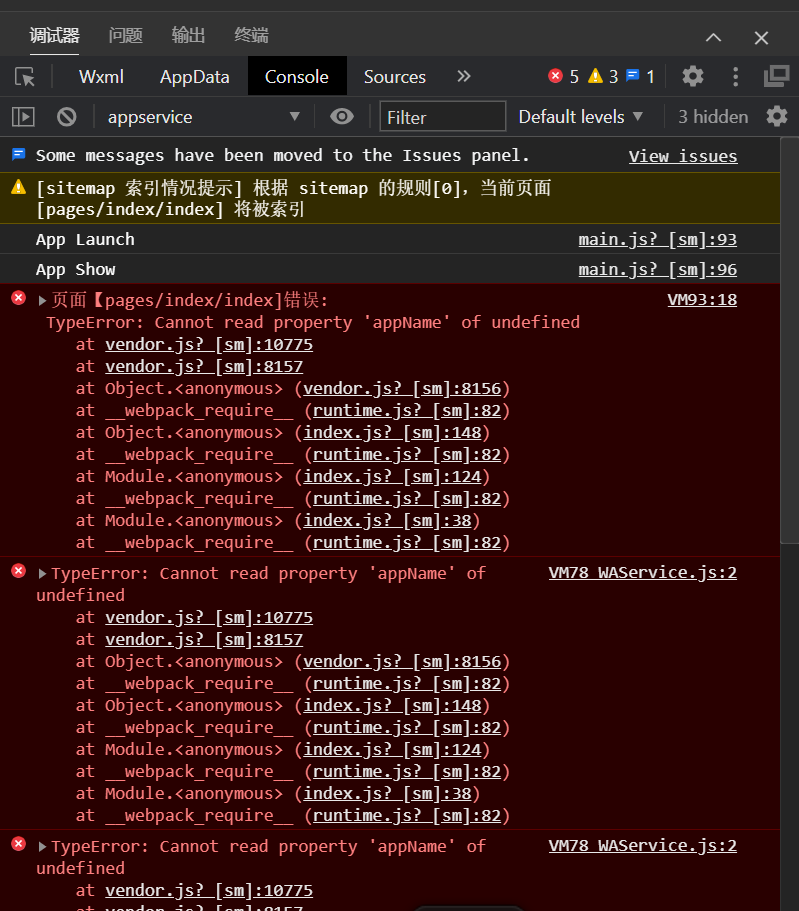Clear the console with the ban icon
This screenshot has width=799, height=911.
[x=66, y=117]
